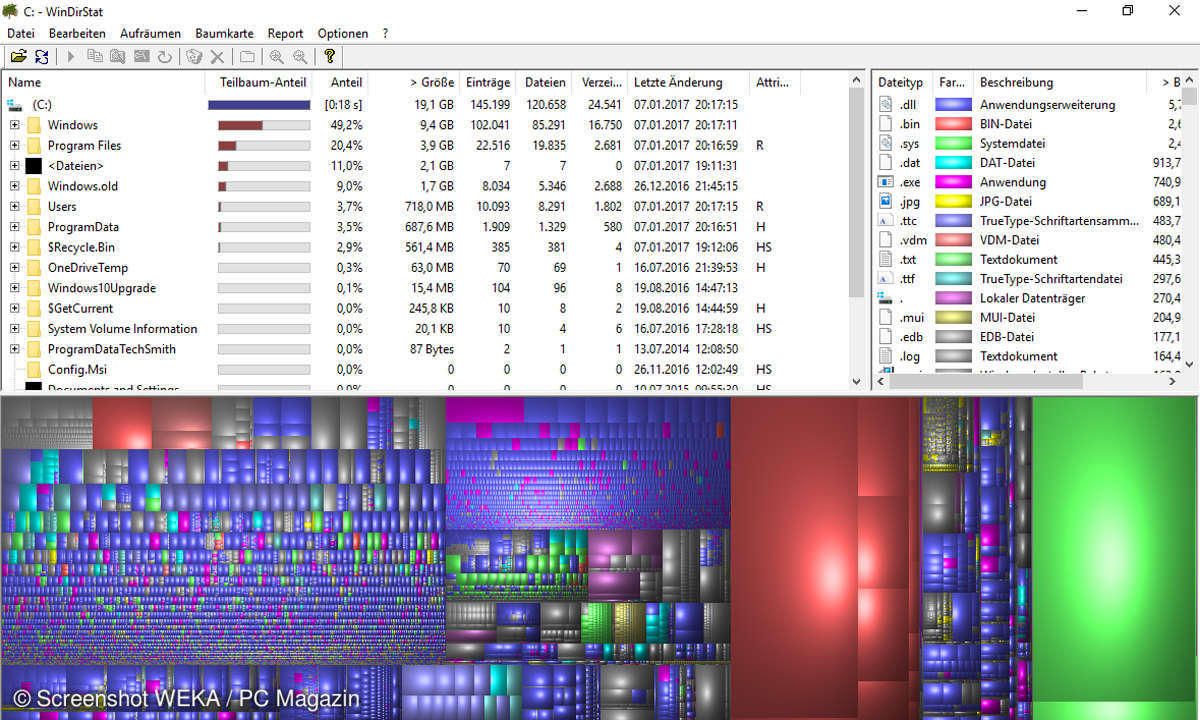Expand the Windows.old folder node
The height and width of the screenshot is (720, 1200).
(14, 186)
